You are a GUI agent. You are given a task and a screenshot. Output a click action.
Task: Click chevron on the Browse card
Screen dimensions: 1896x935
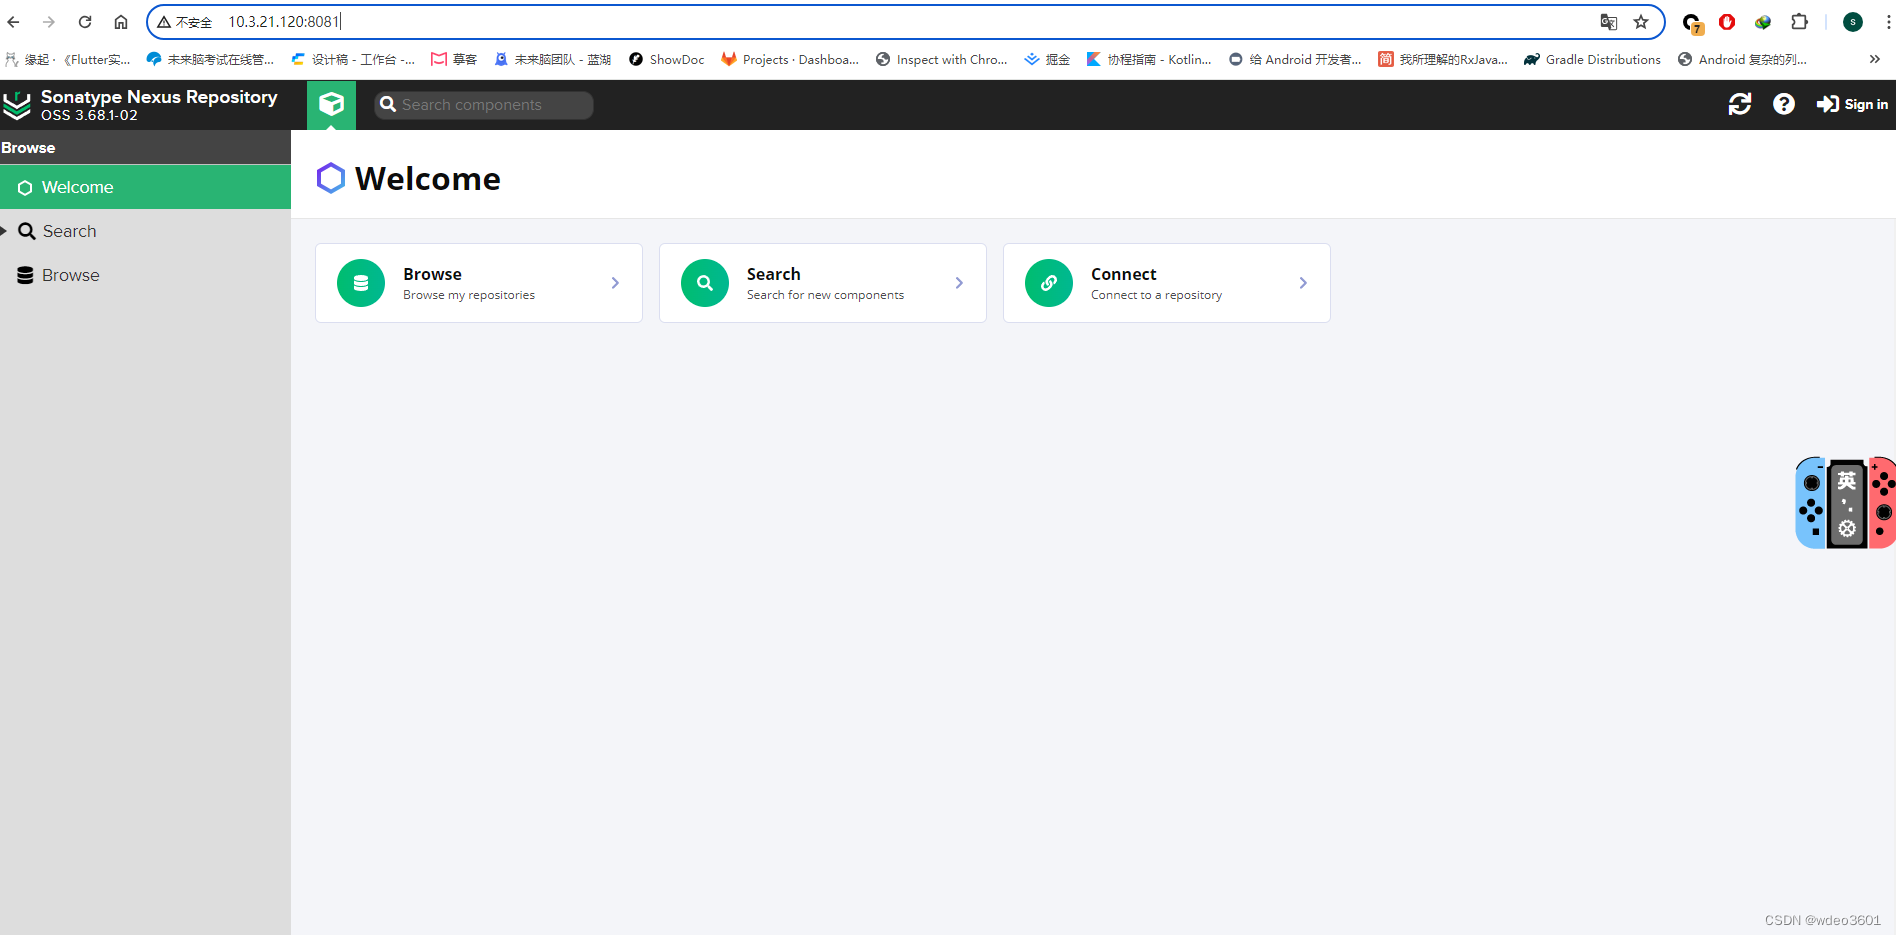[615, 283]
